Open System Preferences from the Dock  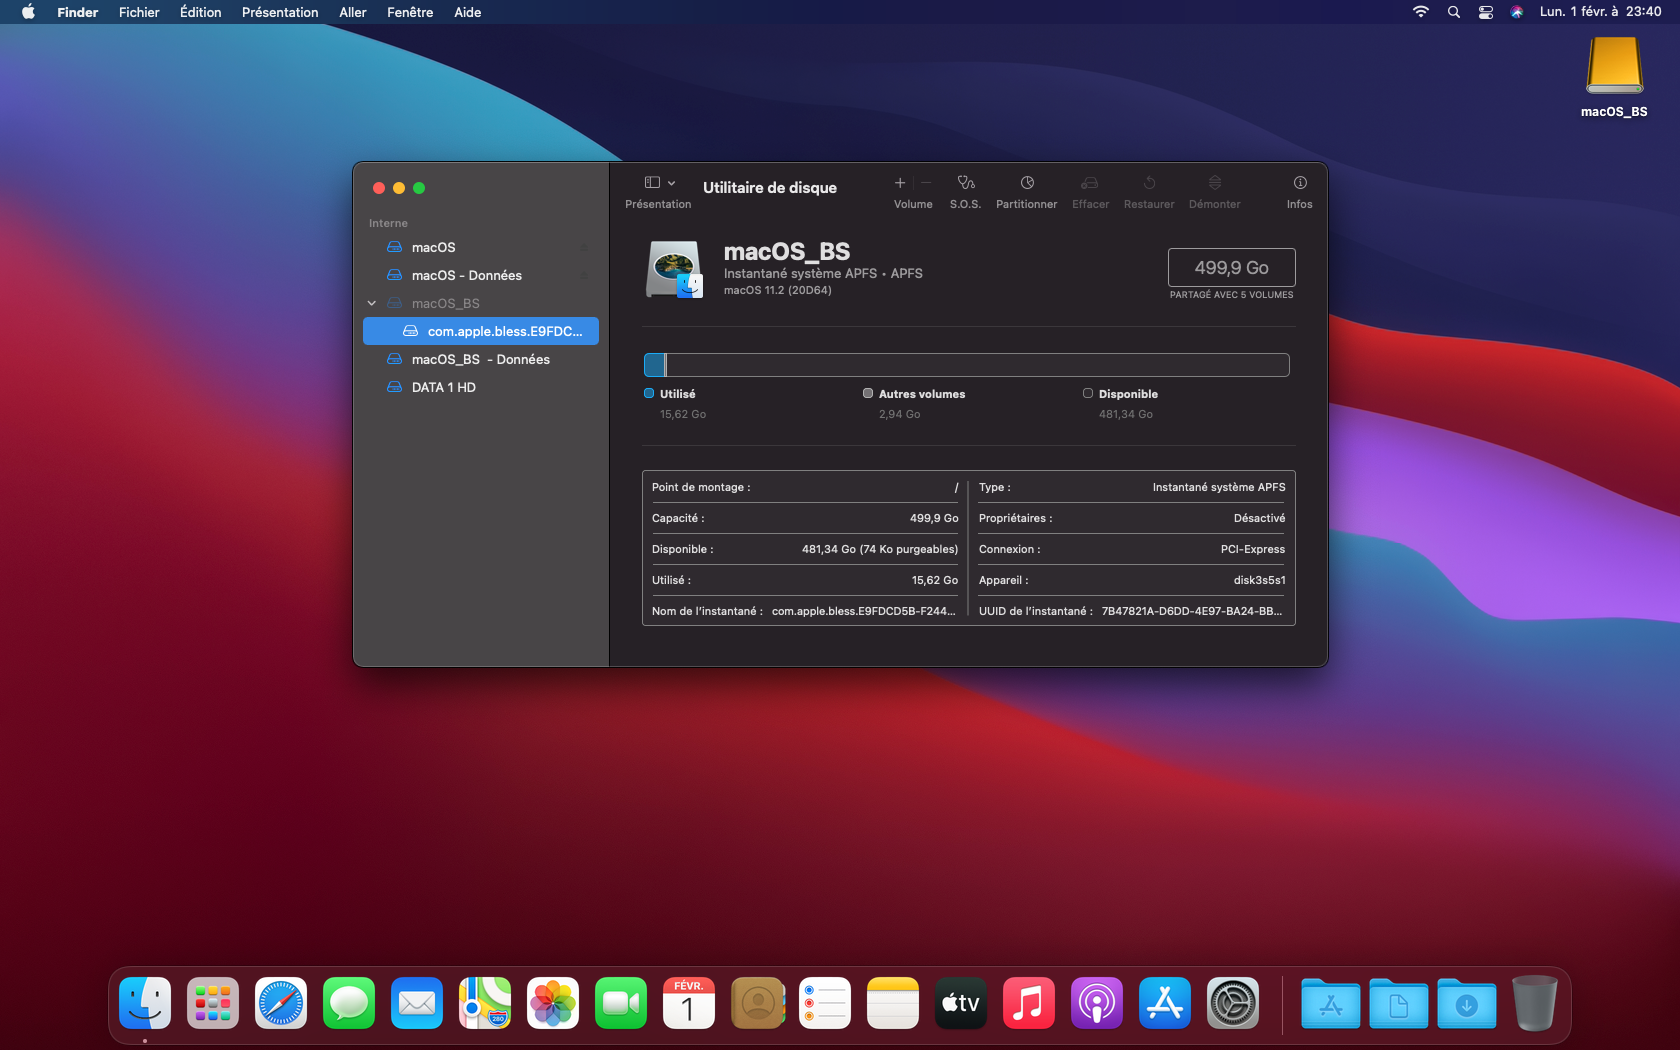1233,1003
